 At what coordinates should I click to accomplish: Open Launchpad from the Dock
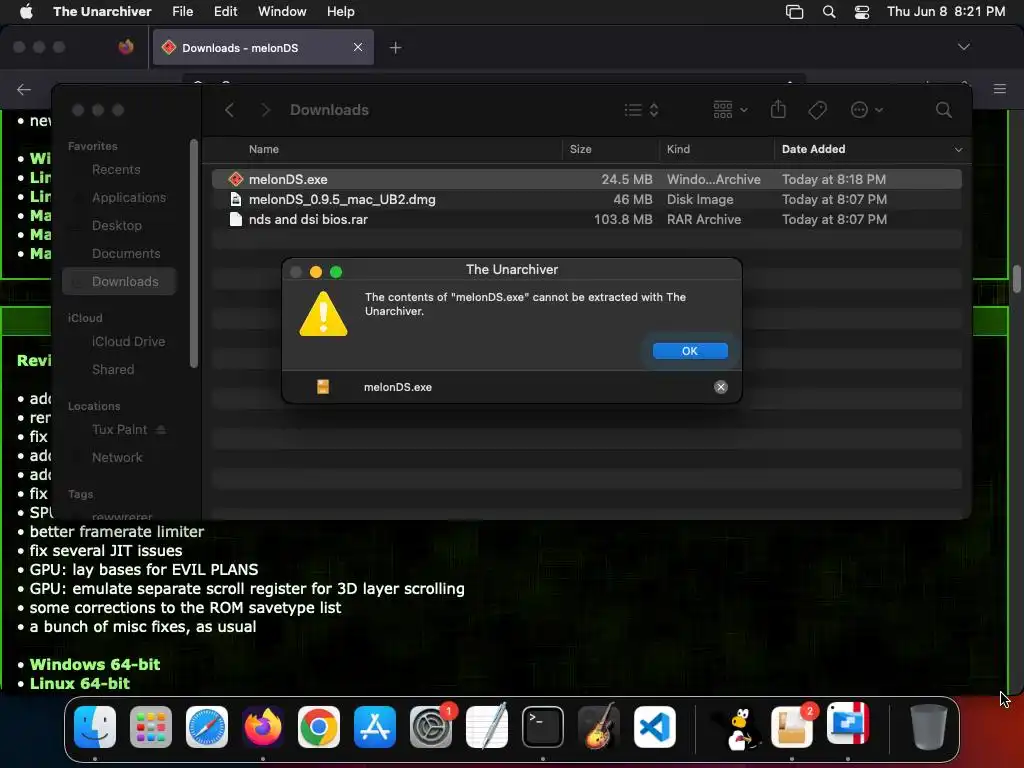pyautogui.click(x=151, y=726)
